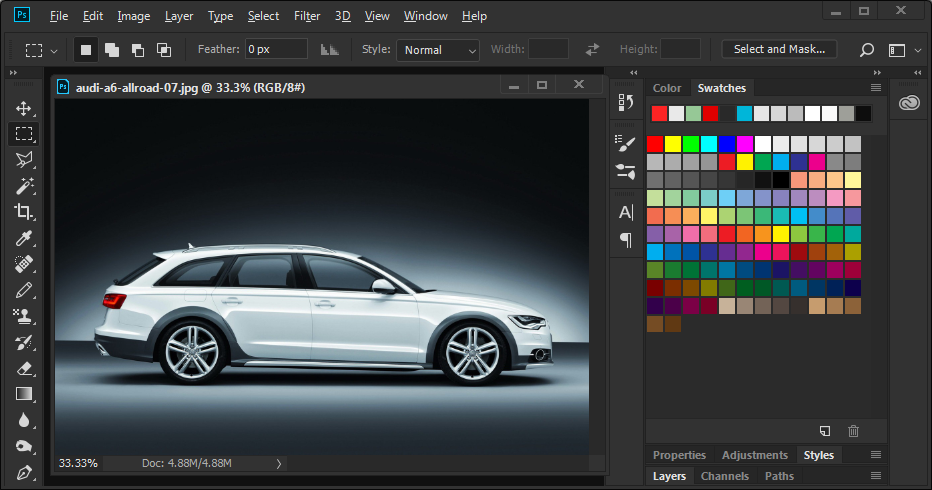Enable Add to selection mode
Viewport: 932px width, 490px height.
click(x=112, y=50)
